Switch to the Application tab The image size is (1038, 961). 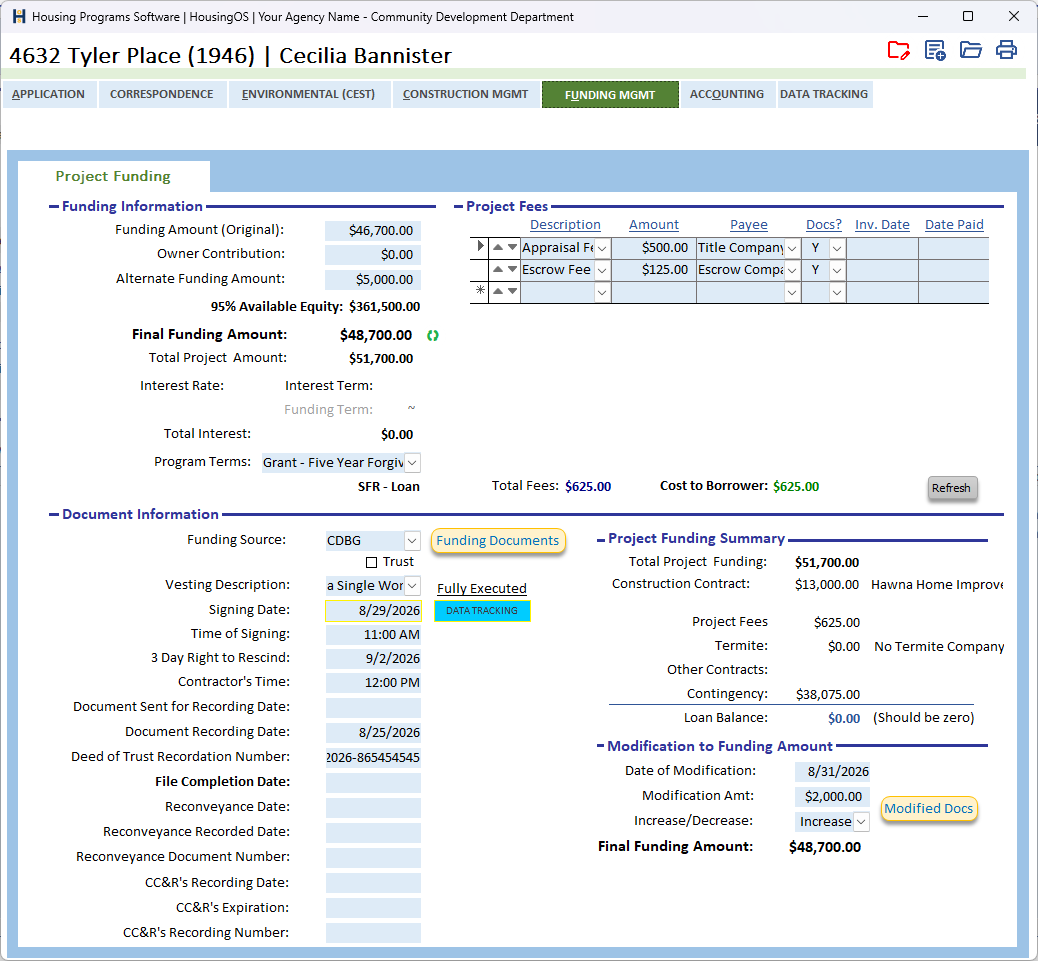tap(48, 94)
